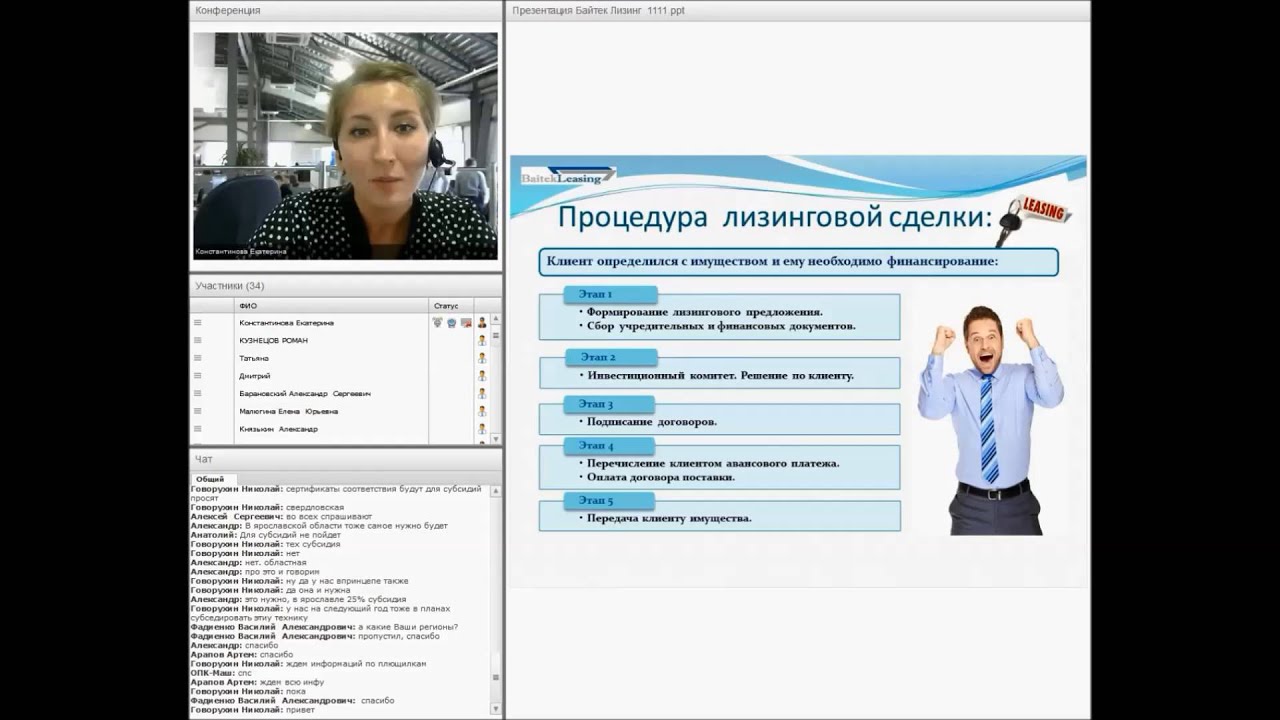Screen dimensions: 1280x720
Task: Click the excited man image on the slide
Action: click(989, 420)
